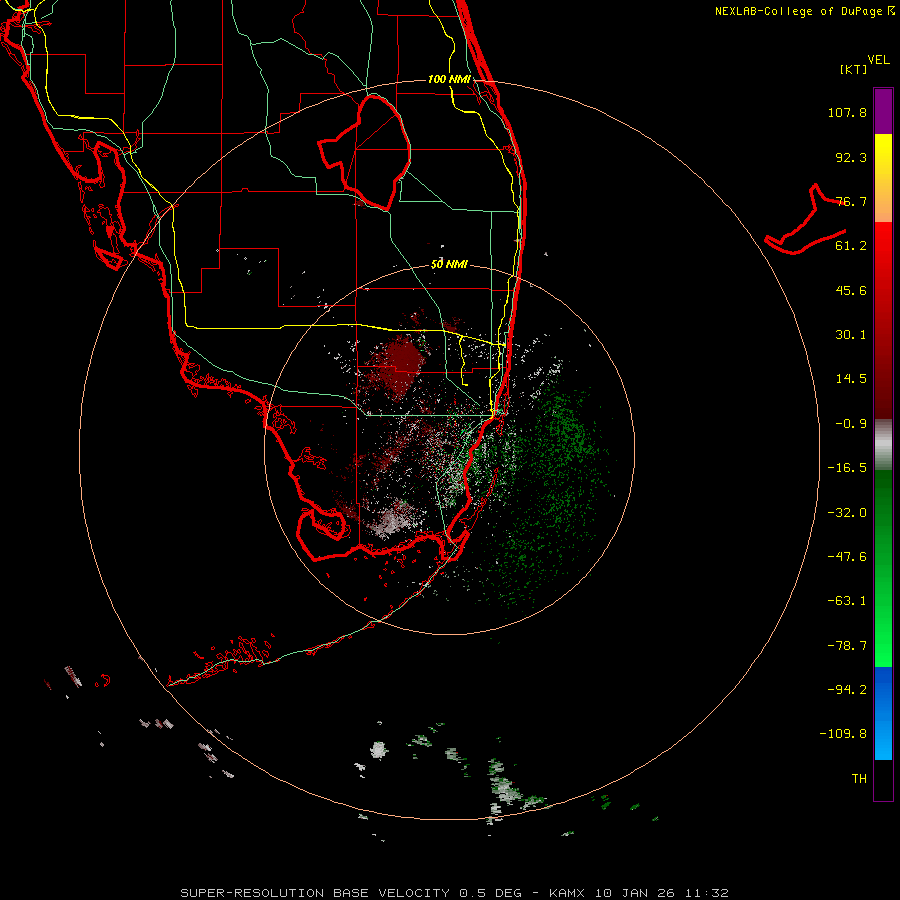Screen dimensions: 900x900
Task: Click the [KT] units label
Action: coord(854,69)
